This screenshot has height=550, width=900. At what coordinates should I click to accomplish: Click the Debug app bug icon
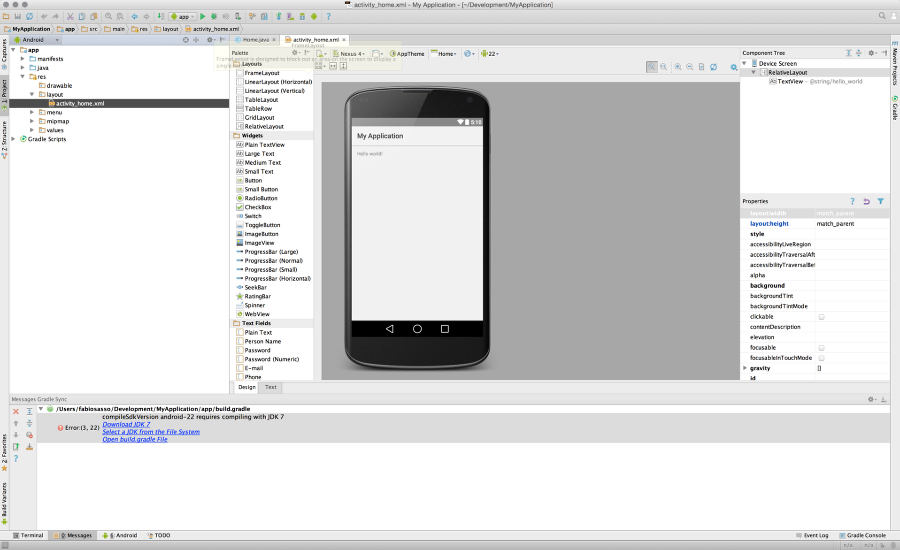click(214, 17)
